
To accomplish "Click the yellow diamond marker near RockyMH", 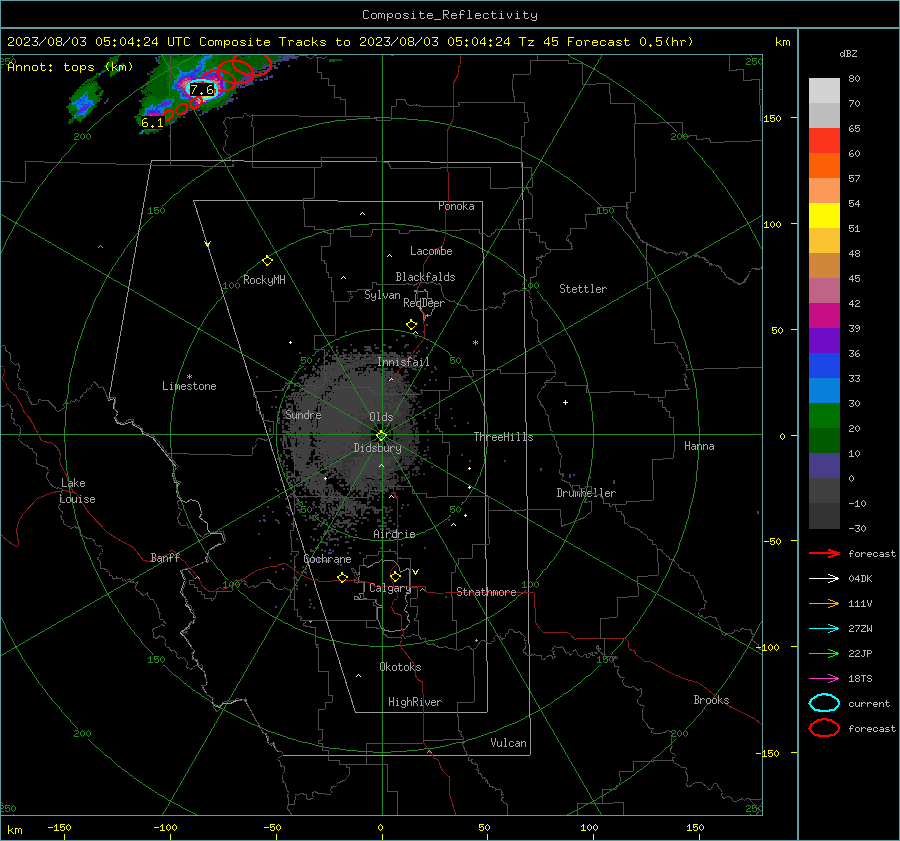I will coord(267,261).
